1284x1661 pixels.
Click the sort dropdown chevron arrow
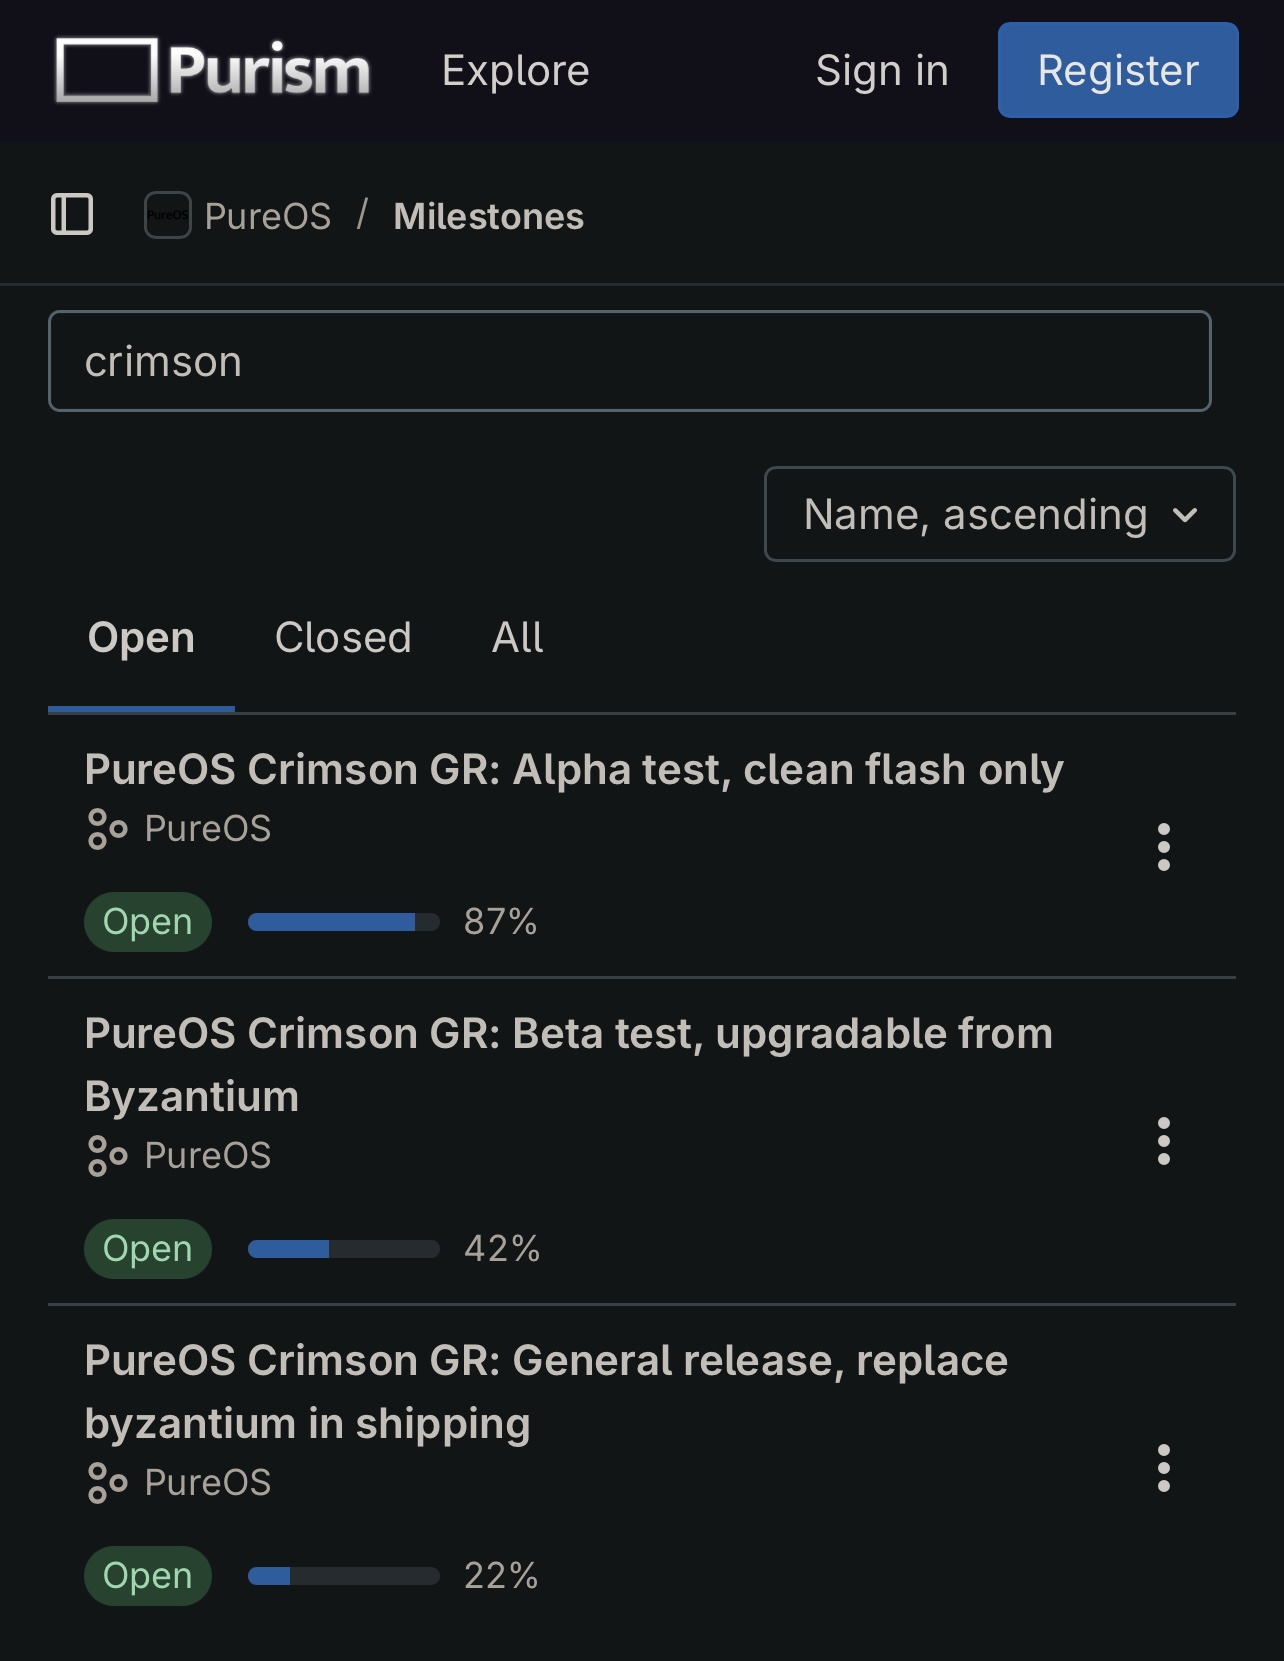tap(1186, 515)
